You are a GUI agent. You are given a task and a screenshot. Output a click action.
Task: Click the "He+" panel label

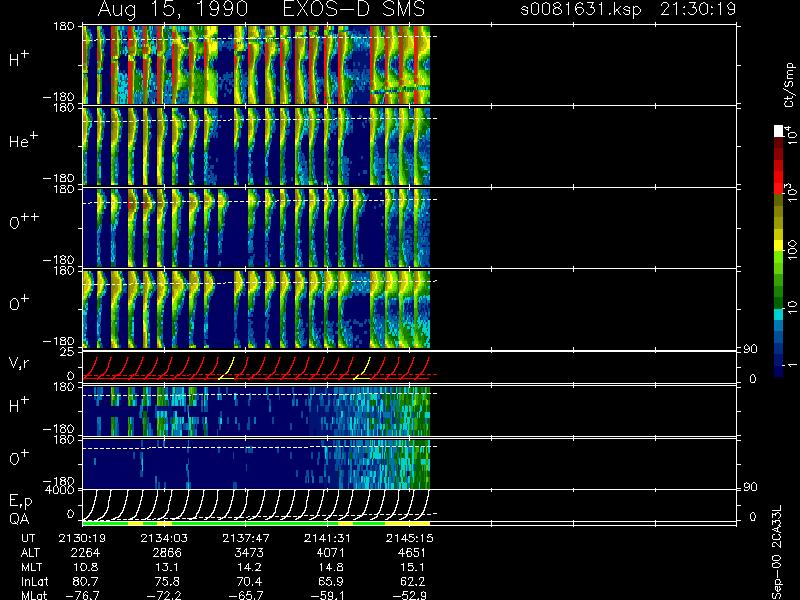pyautogui.click(x=23, y=140)
